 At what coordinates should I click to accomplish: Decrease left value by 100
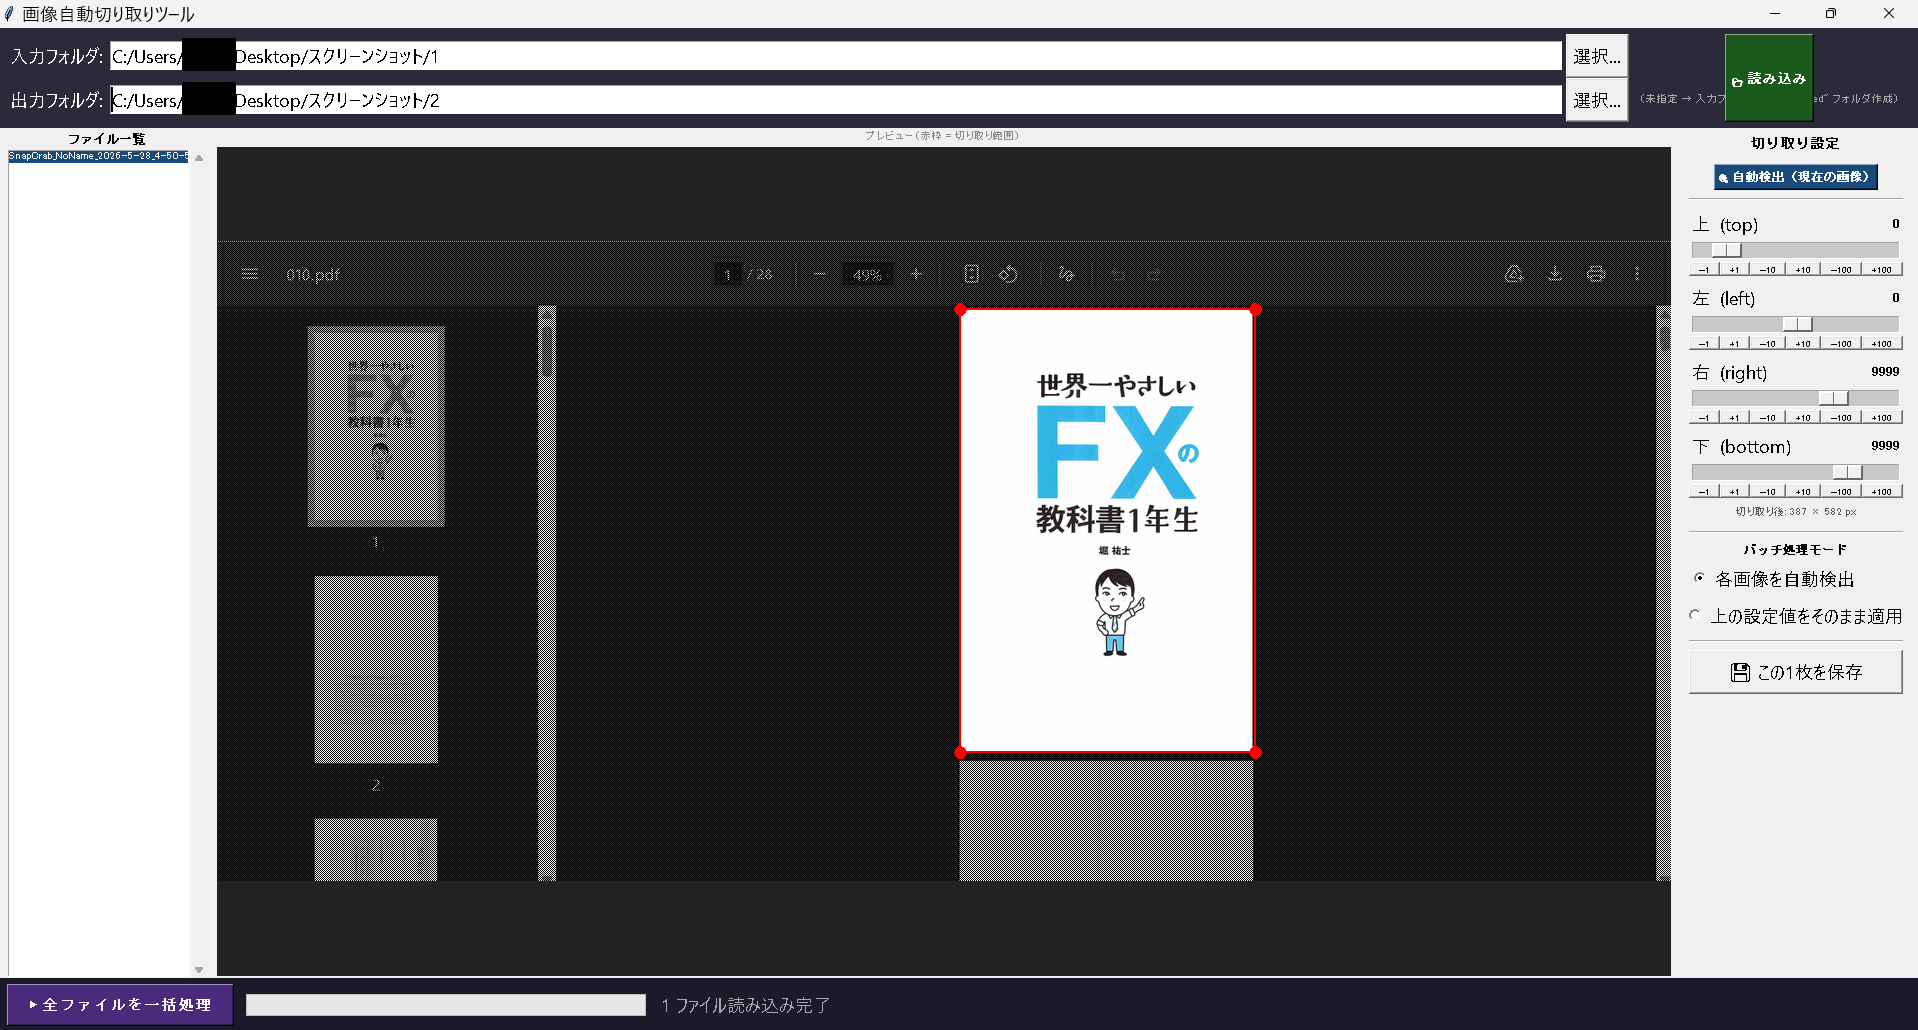point(1840,343)
